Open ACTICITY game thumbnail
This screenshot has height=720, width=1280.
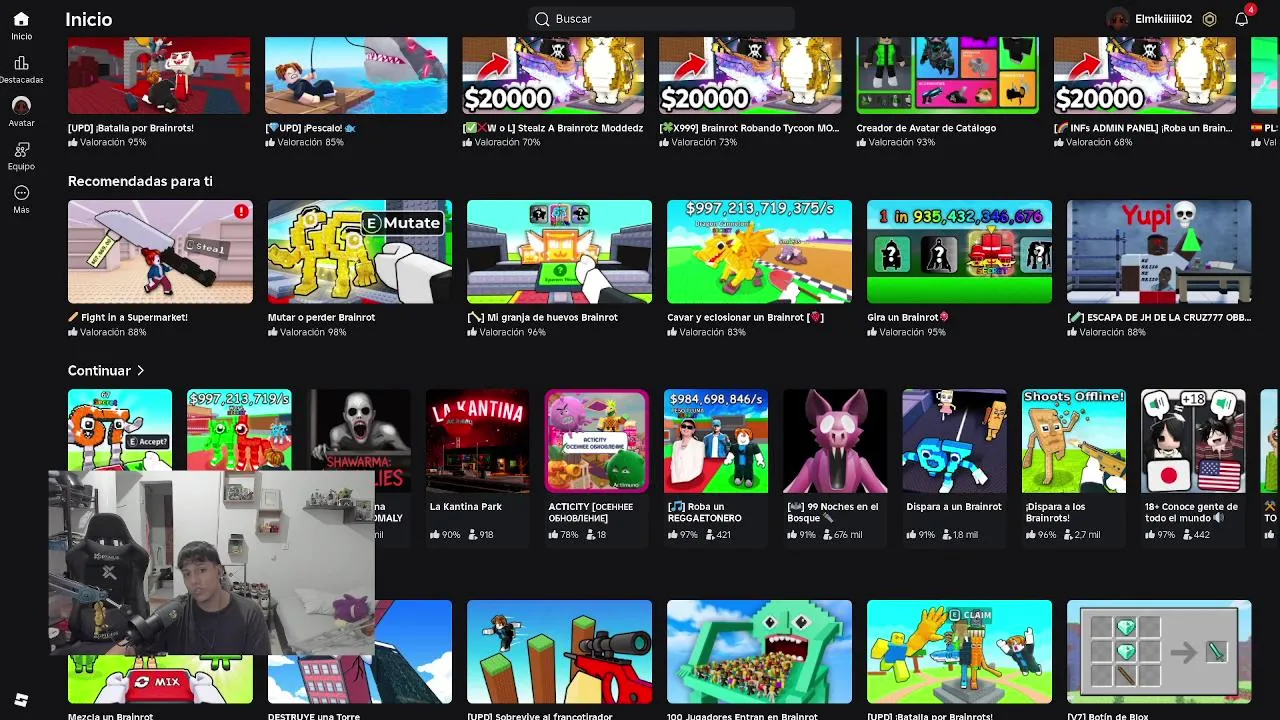point(597,441)
